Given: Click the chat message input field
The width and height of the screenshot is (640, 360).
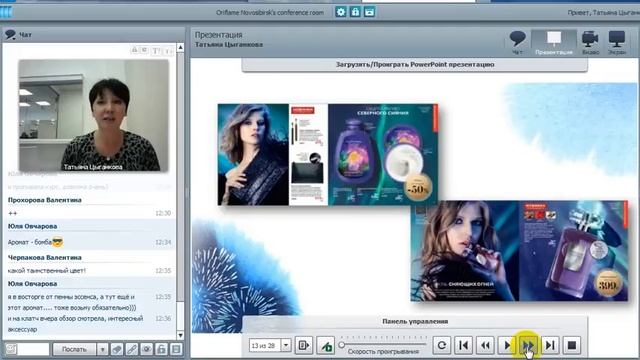Looking at the screenshot, I should 33,349.
